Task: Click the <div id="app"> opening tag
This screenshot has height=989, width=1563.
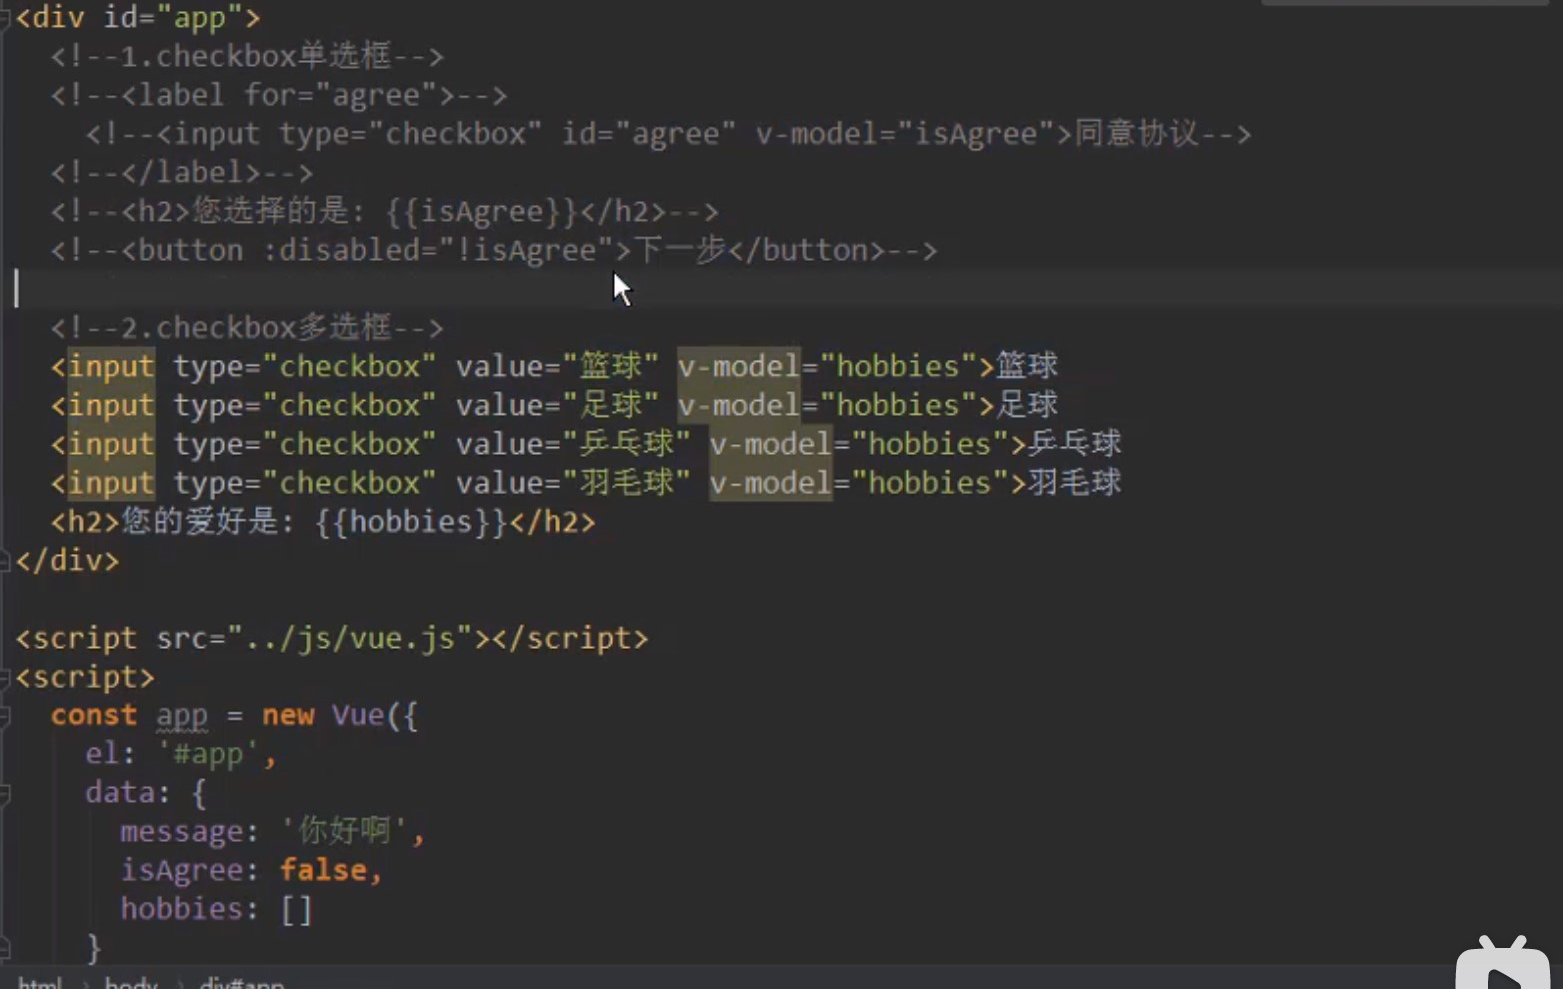Action: click(x=138, y=18)
